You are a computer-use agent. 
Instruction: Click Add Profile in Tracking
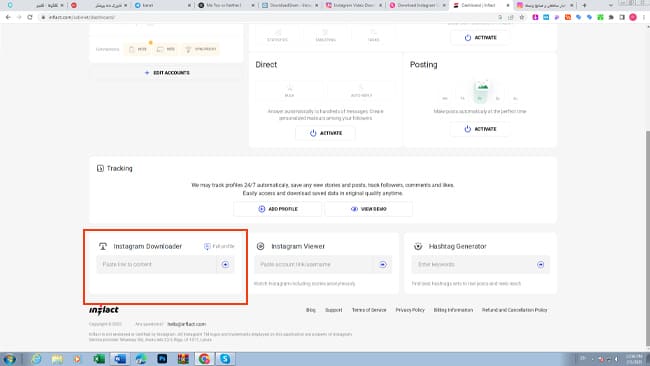tap(278, 209)
